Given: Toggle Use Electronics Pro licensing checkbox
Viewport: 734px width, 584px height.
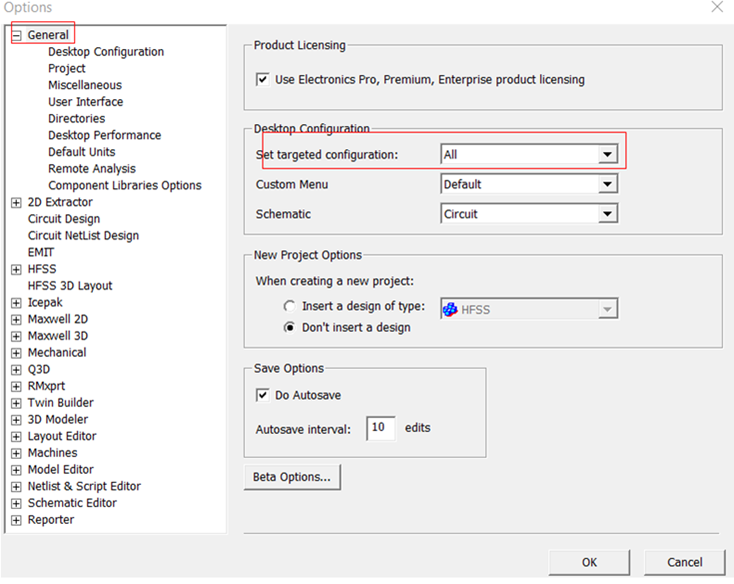Looking at the screenshot, I should (263, 80).
